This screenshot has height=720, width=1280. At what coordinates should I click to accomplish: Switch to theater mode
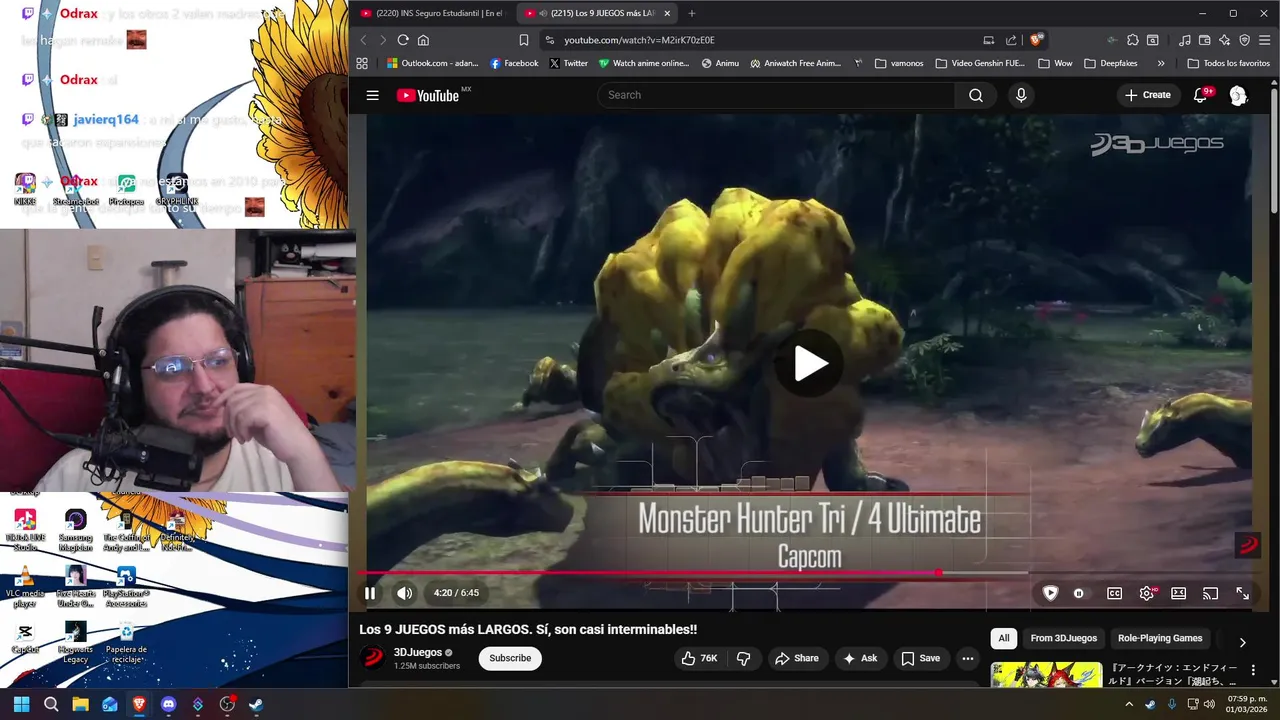[x=1178, y=593]
